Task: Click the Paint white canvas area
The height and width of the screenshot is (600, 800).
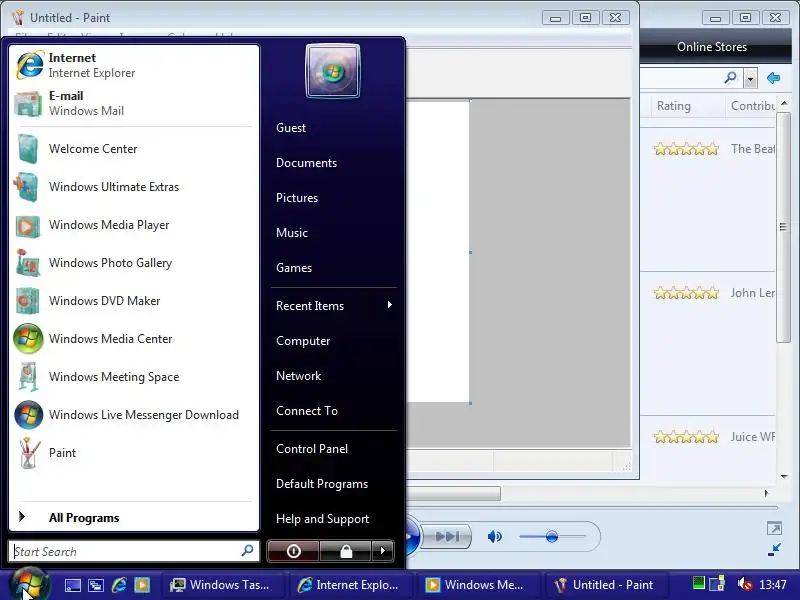Action: point(438,252)
